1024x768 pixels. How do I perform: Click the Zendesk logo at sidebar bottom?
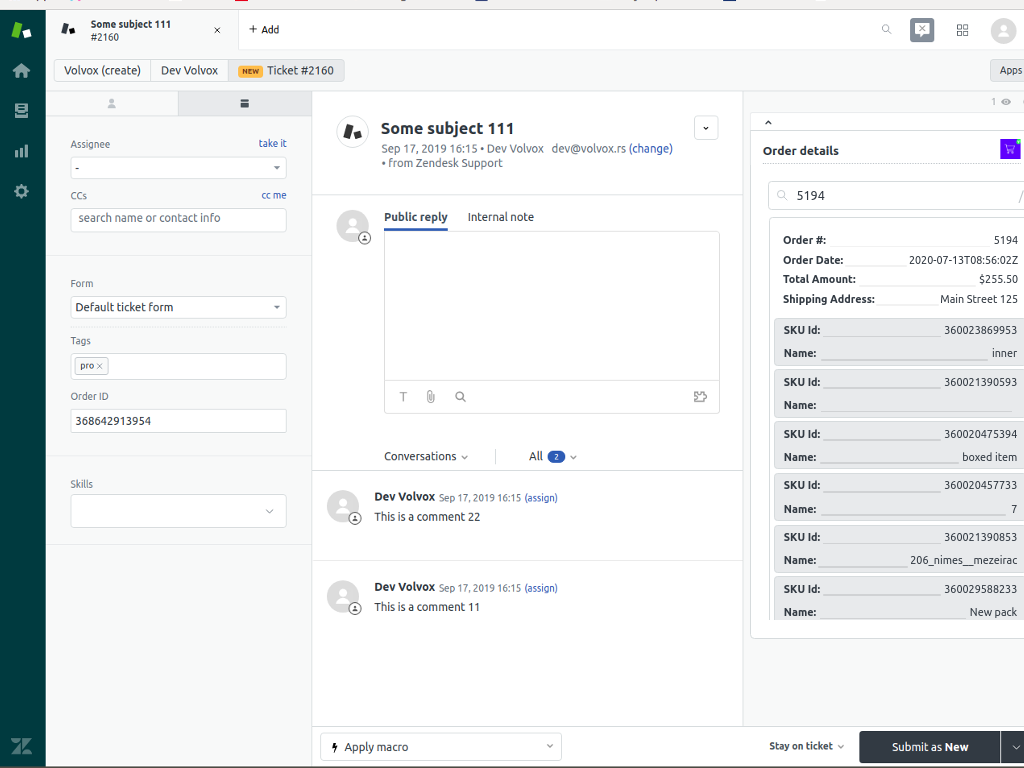tap(22, 746)
